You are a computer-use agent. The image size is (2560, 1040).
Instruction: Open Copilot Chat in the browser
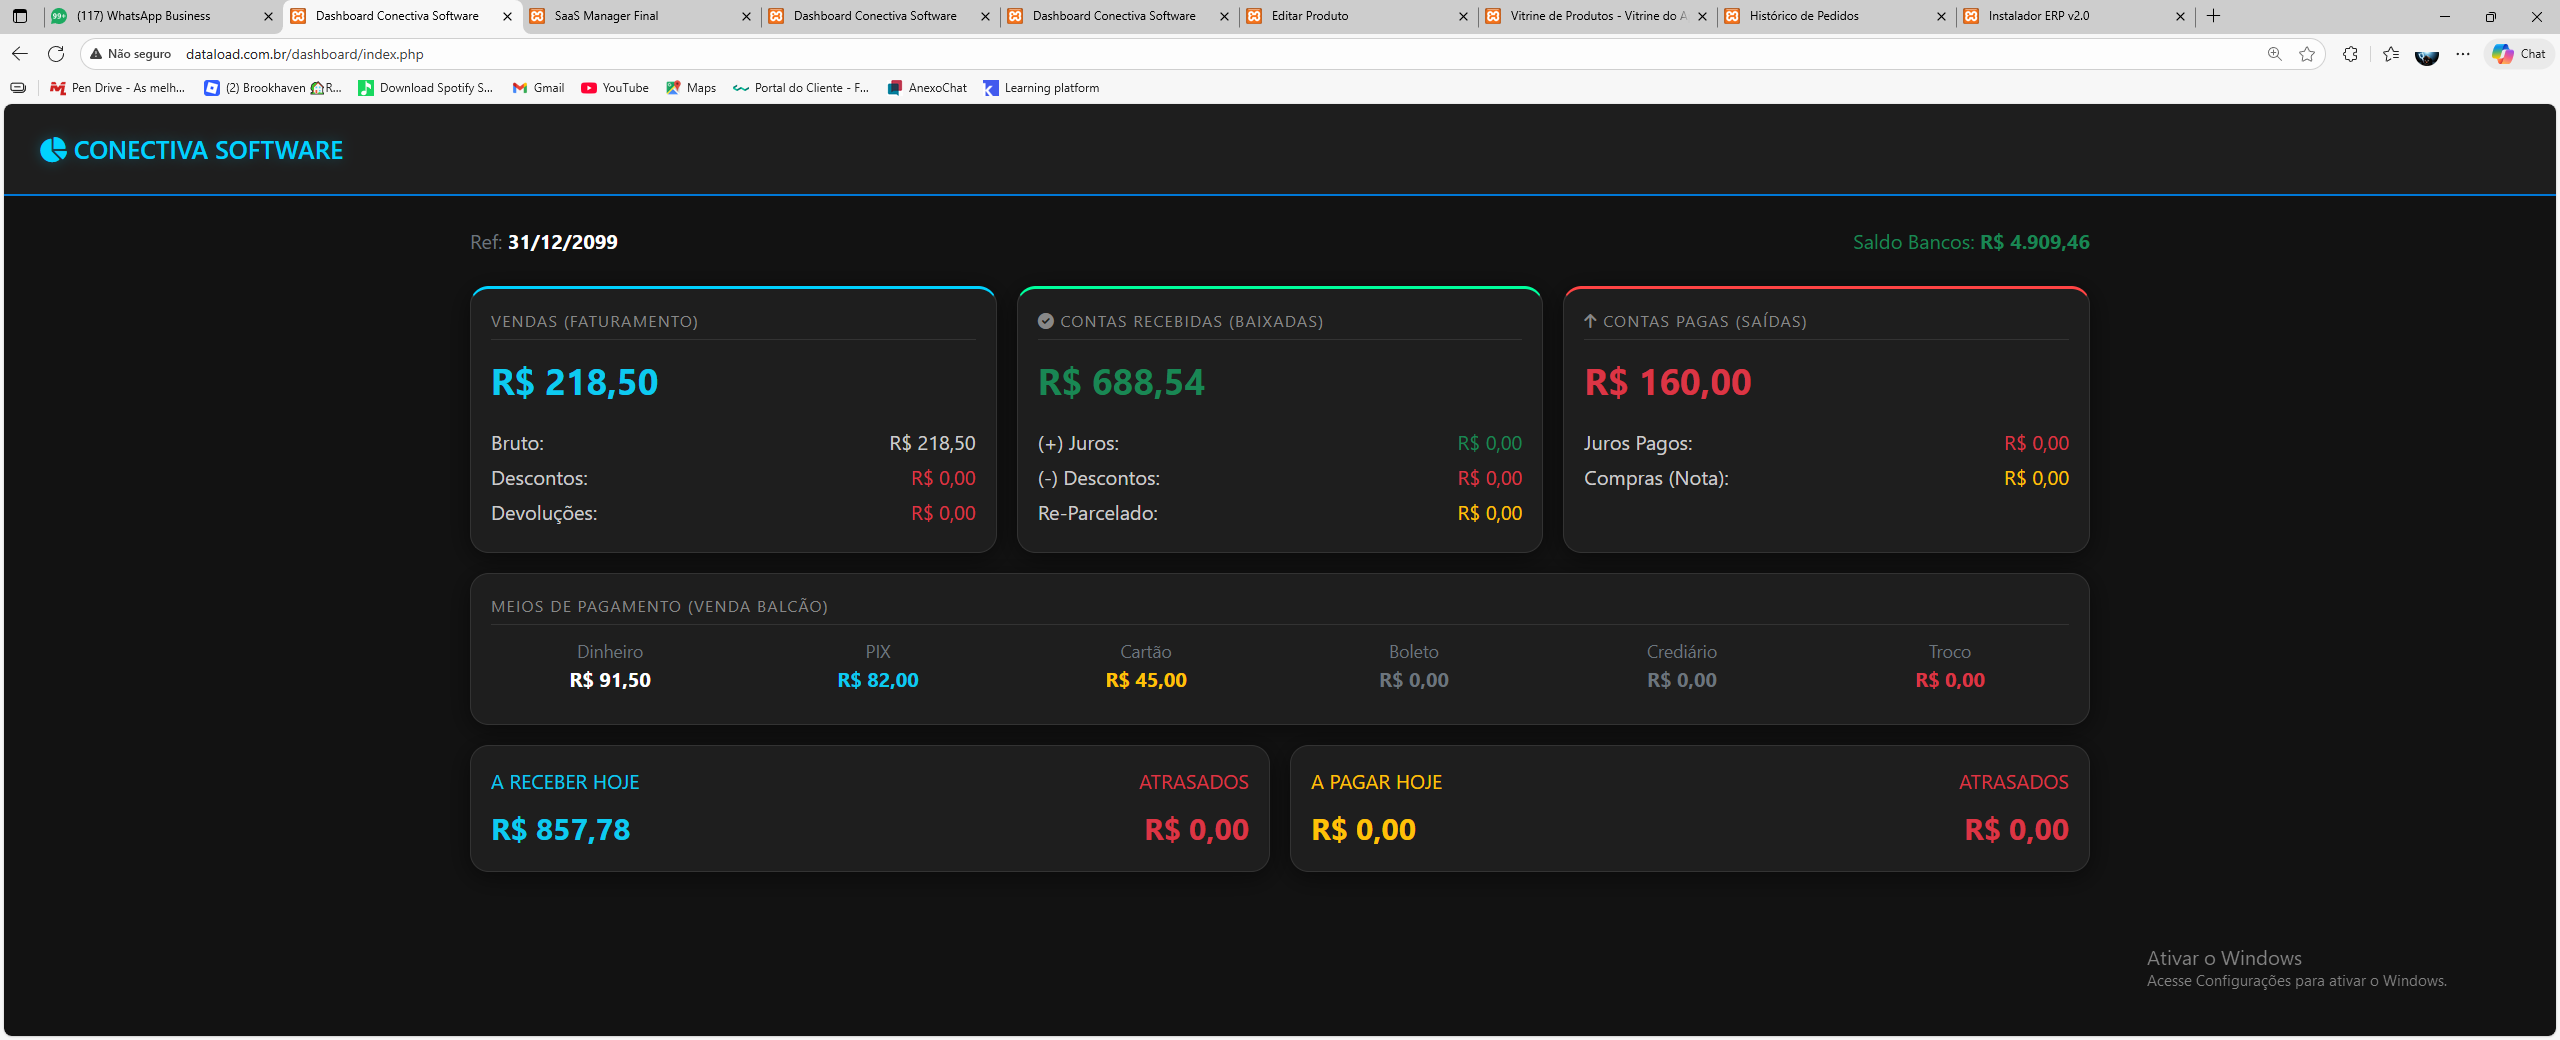[2516, 54]
